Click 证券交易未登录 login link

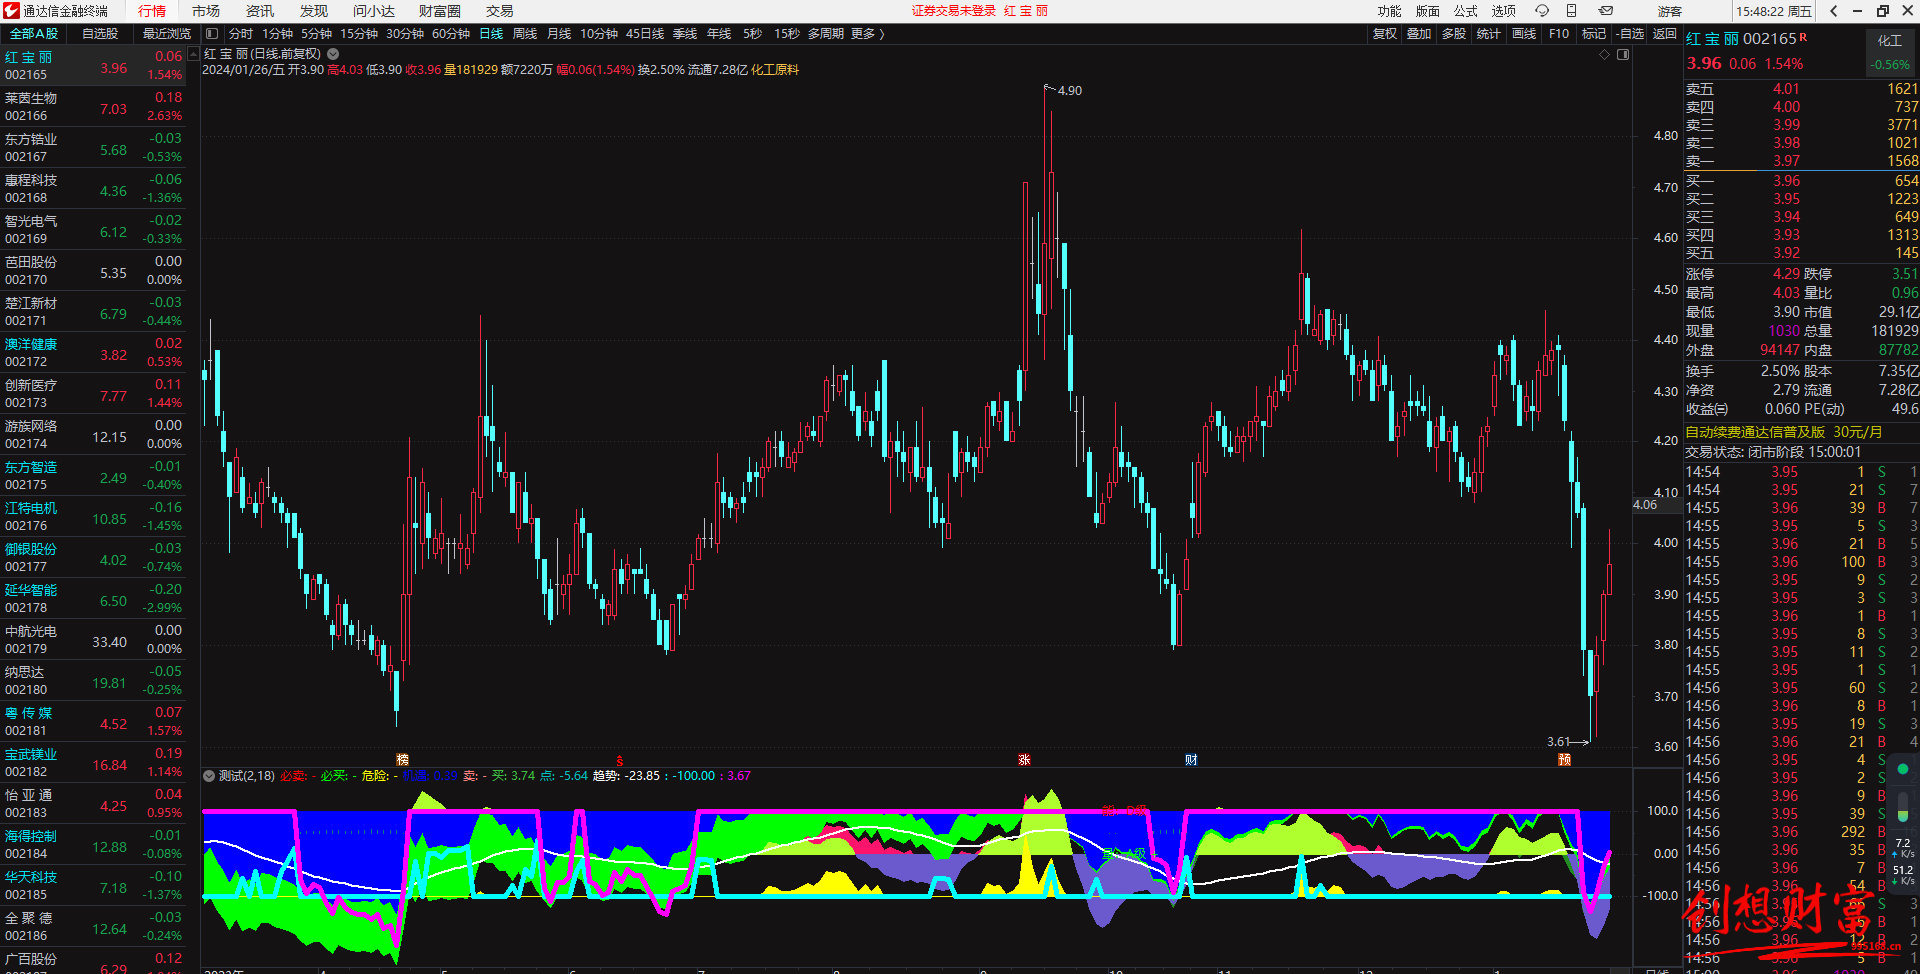[x=954, y=11]
